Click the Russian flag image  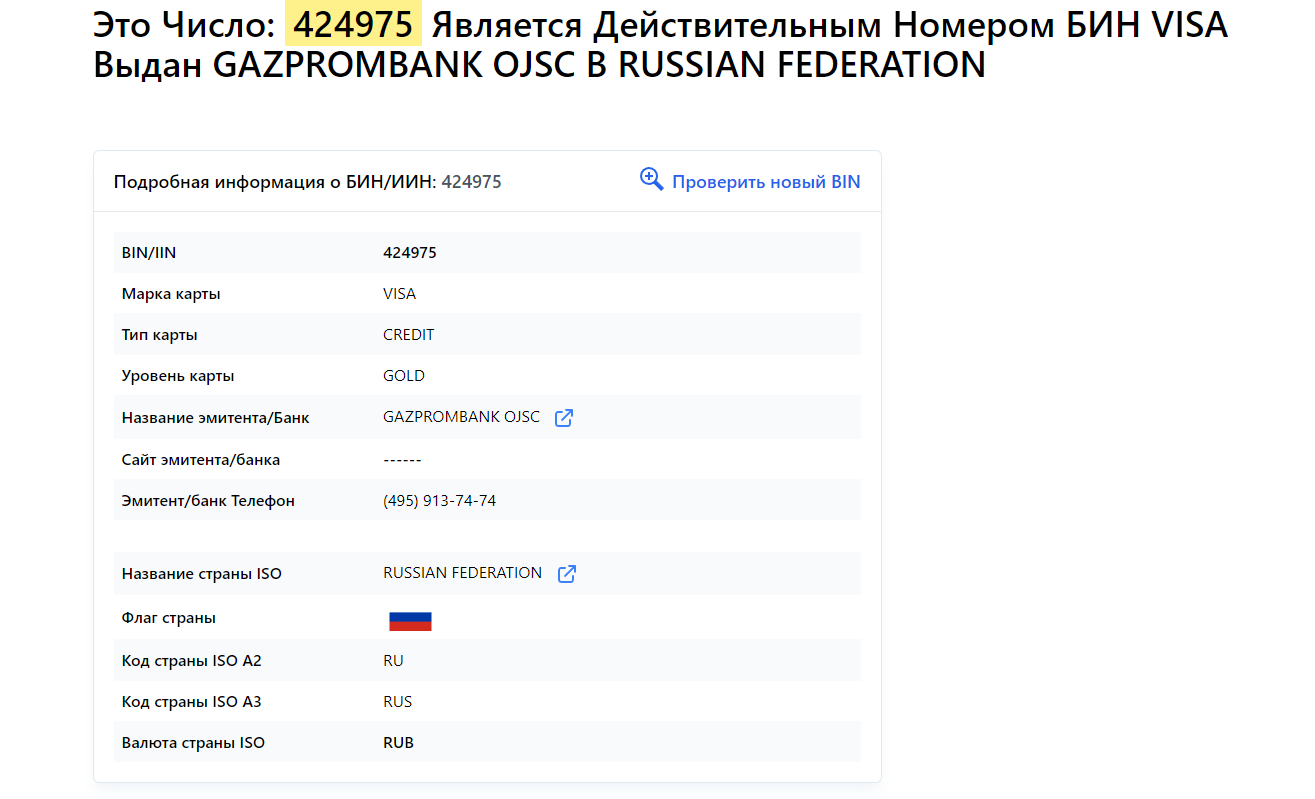click(410, 621)
